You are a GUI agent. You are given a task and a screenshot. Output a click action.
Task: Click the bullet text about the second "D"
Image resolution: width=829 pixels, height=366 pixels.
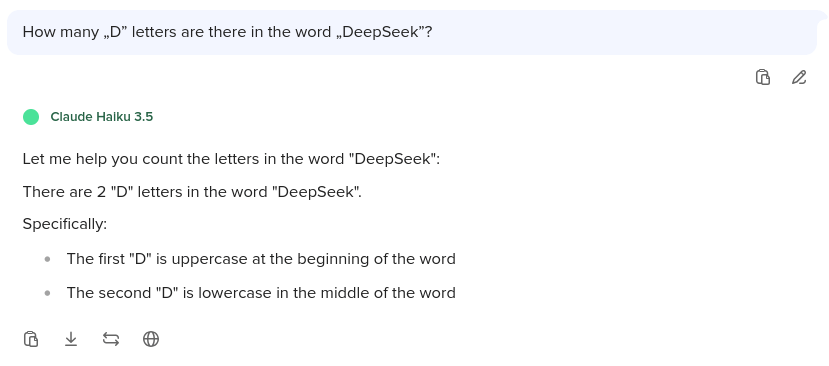[x=261, y=292]
